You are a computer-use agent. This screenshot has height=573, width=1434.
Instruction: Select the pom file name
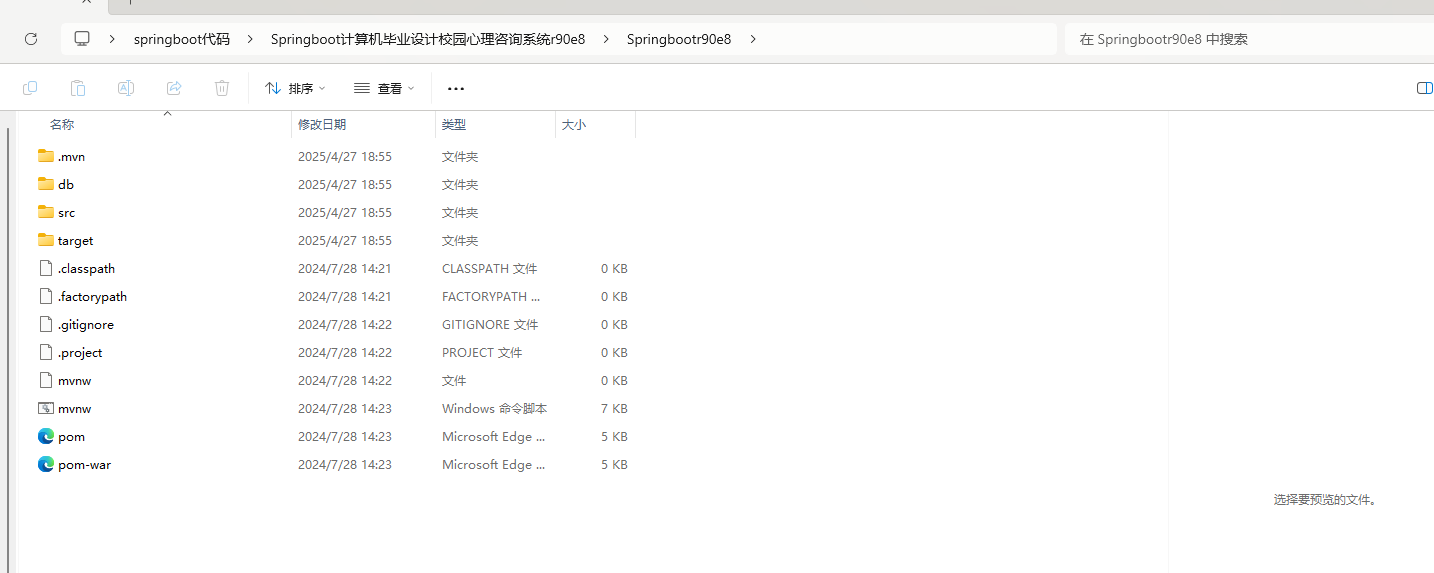tap(72, 437)
